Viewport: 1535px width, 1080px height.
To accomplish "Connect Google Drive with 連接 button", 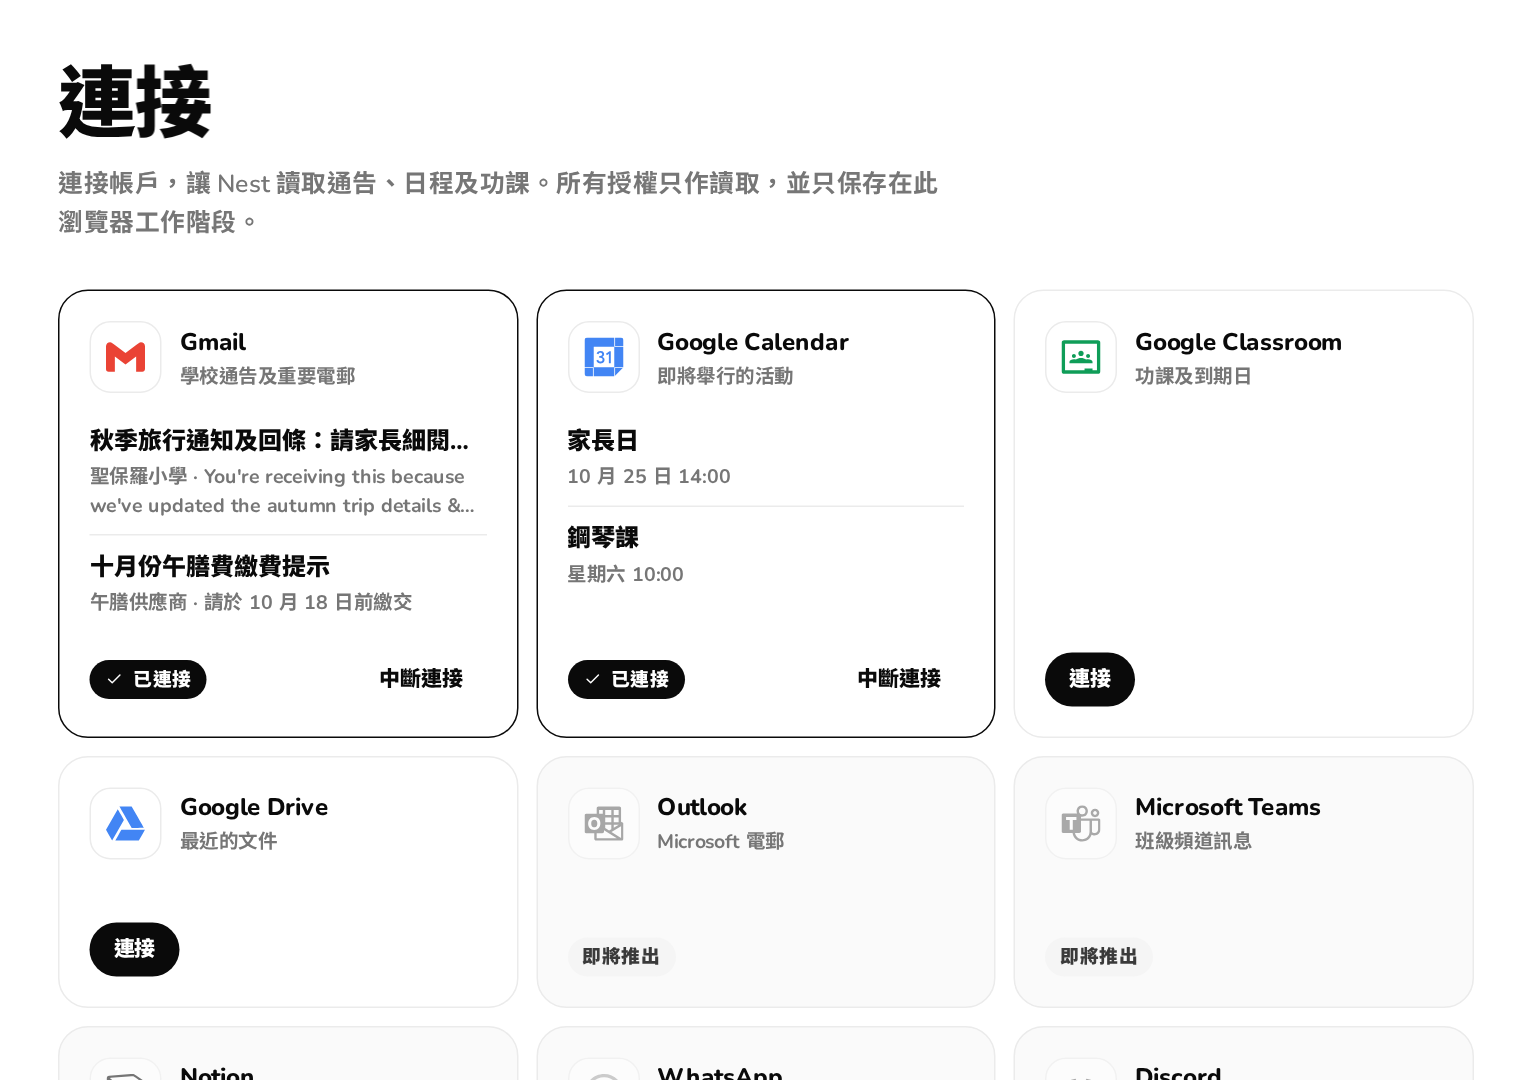I will click(134, 949).
